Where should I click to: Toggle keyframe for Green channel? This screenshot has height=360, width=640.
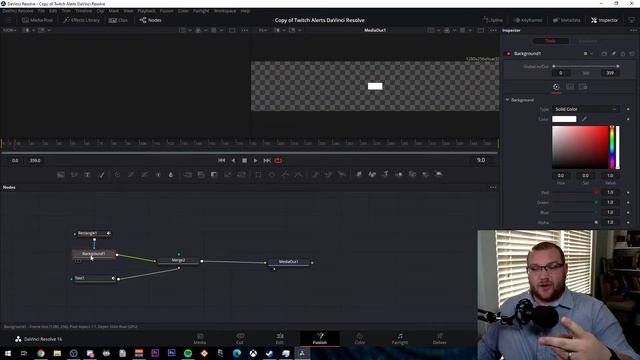click(x=628, y=202)
